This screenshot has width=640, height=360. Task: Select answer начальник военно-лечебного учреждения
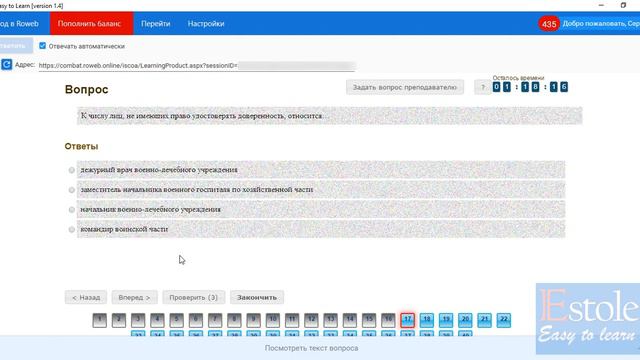(71, 209)
